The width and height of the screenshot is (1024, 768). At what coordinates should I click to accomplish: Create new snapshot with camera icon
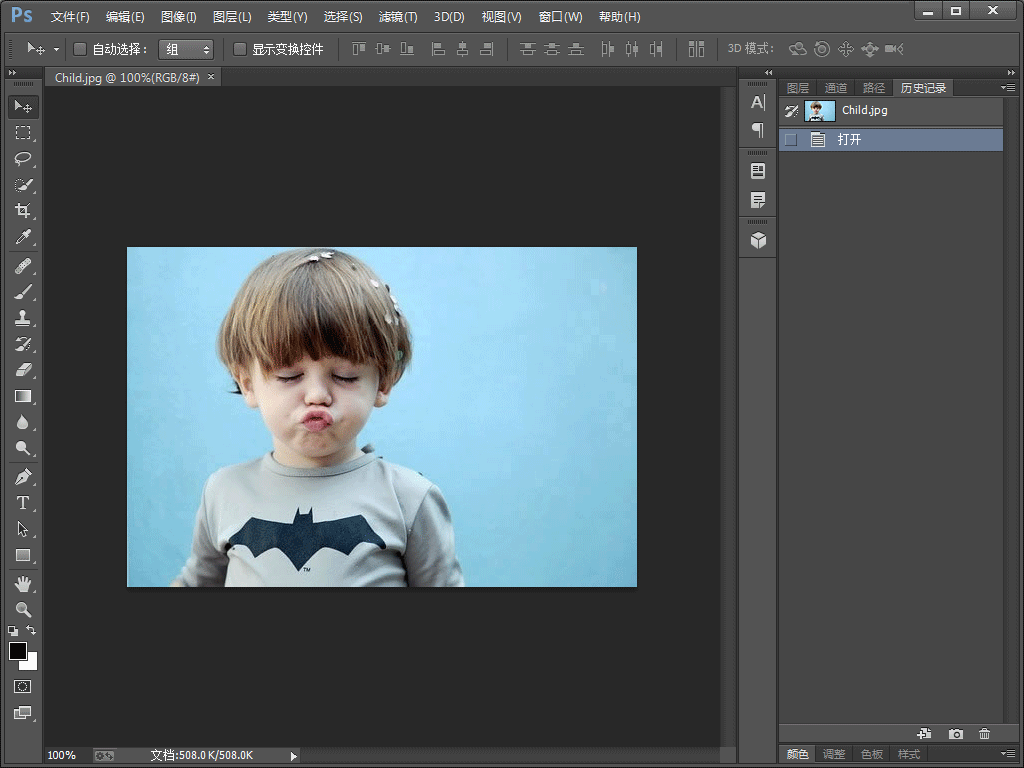point(956,734)
